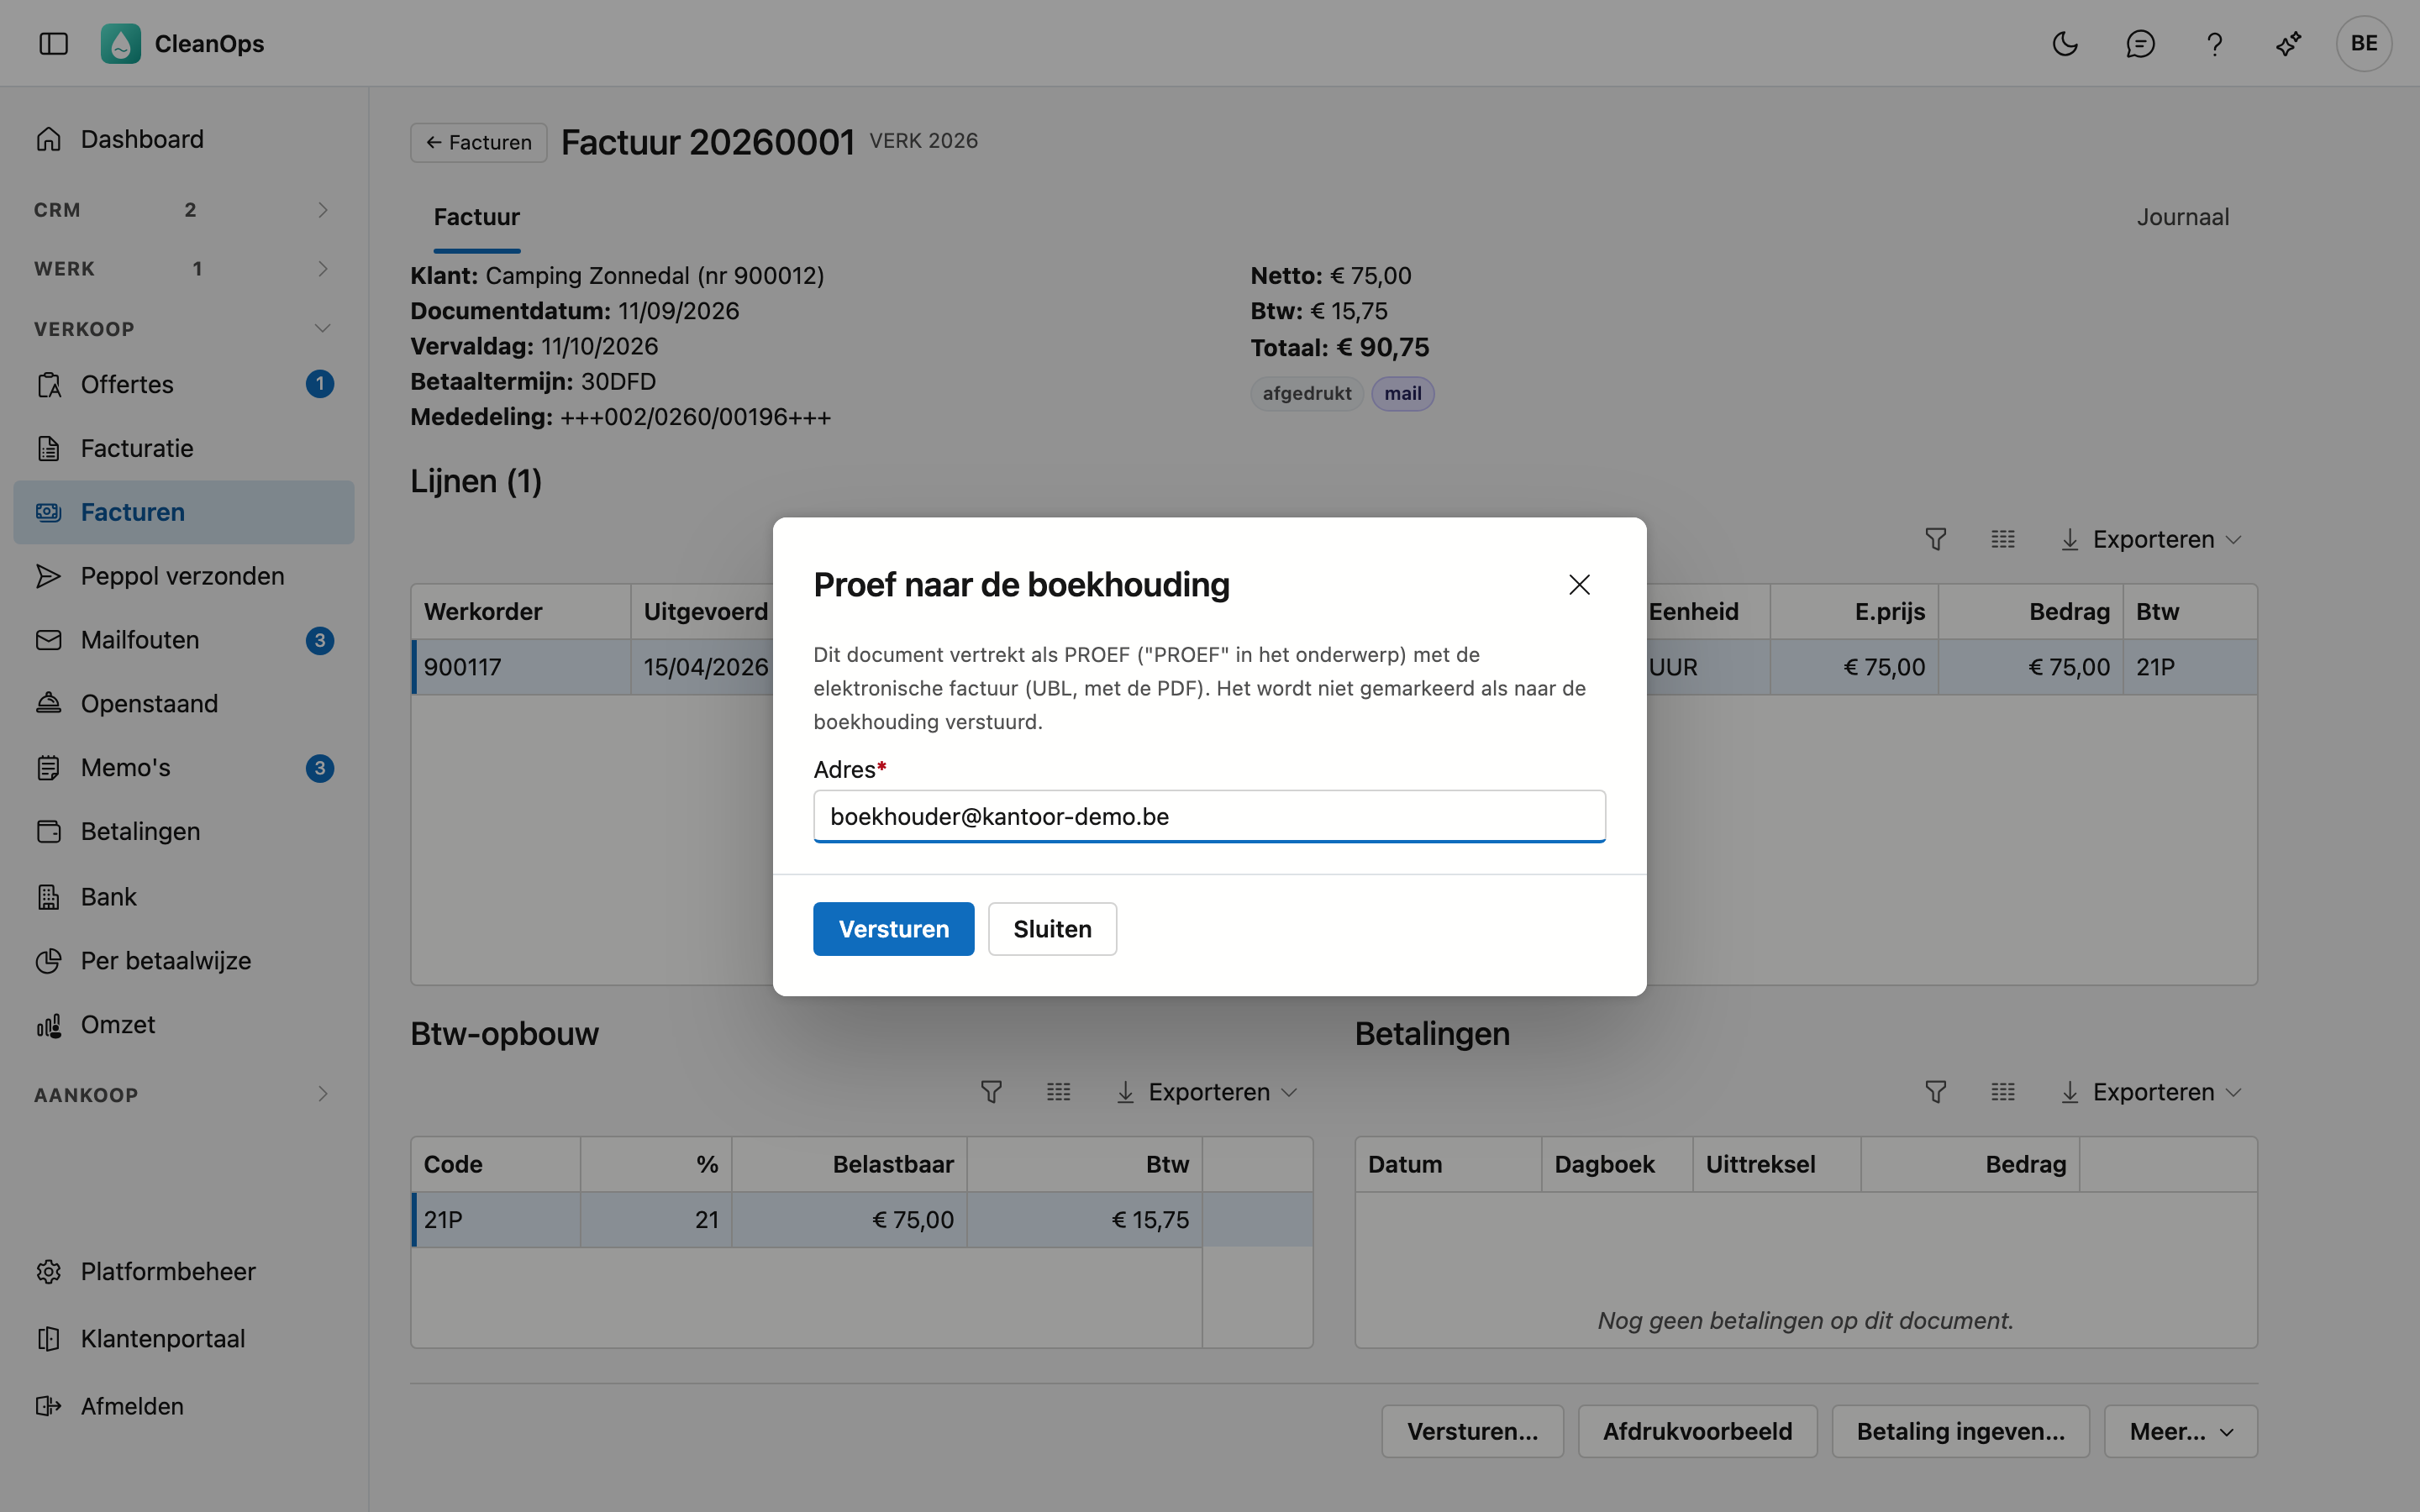Open Offertes in the sidebar
This screenshot has width=2420, height=1512.
(184, 385)
